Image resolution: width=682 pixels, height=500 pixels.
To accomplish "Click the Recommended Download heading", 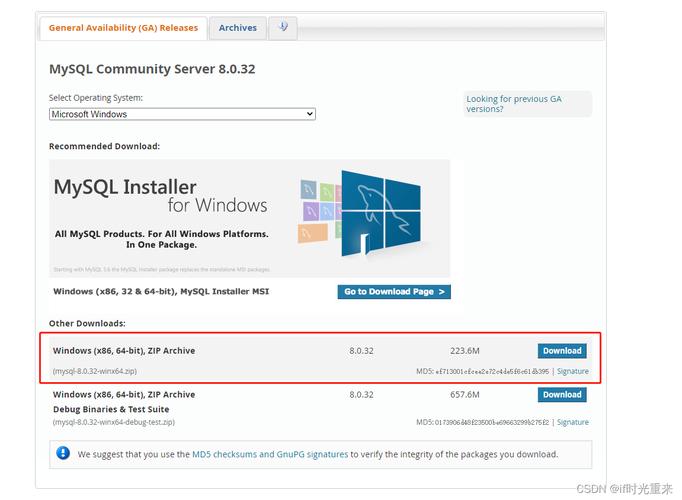I will 104,147.
